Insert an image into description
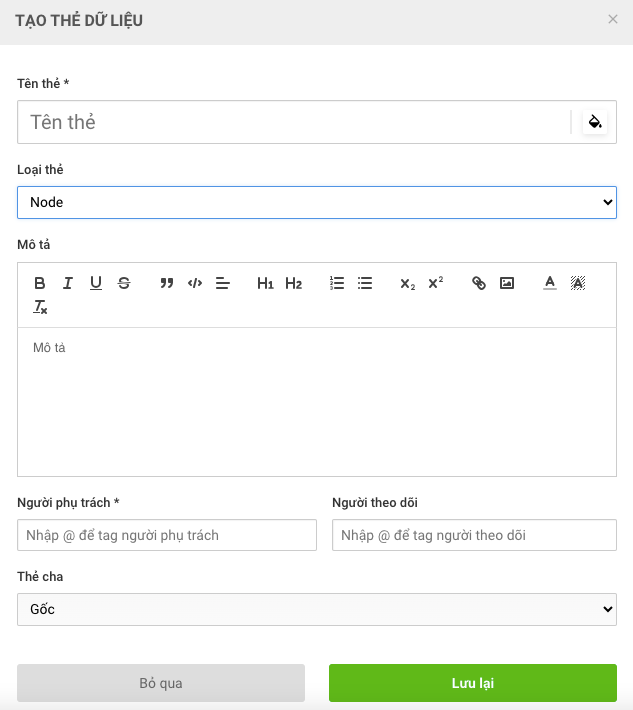Image resolution: width=633 pixels, height=710 pixels. point(507,283)
